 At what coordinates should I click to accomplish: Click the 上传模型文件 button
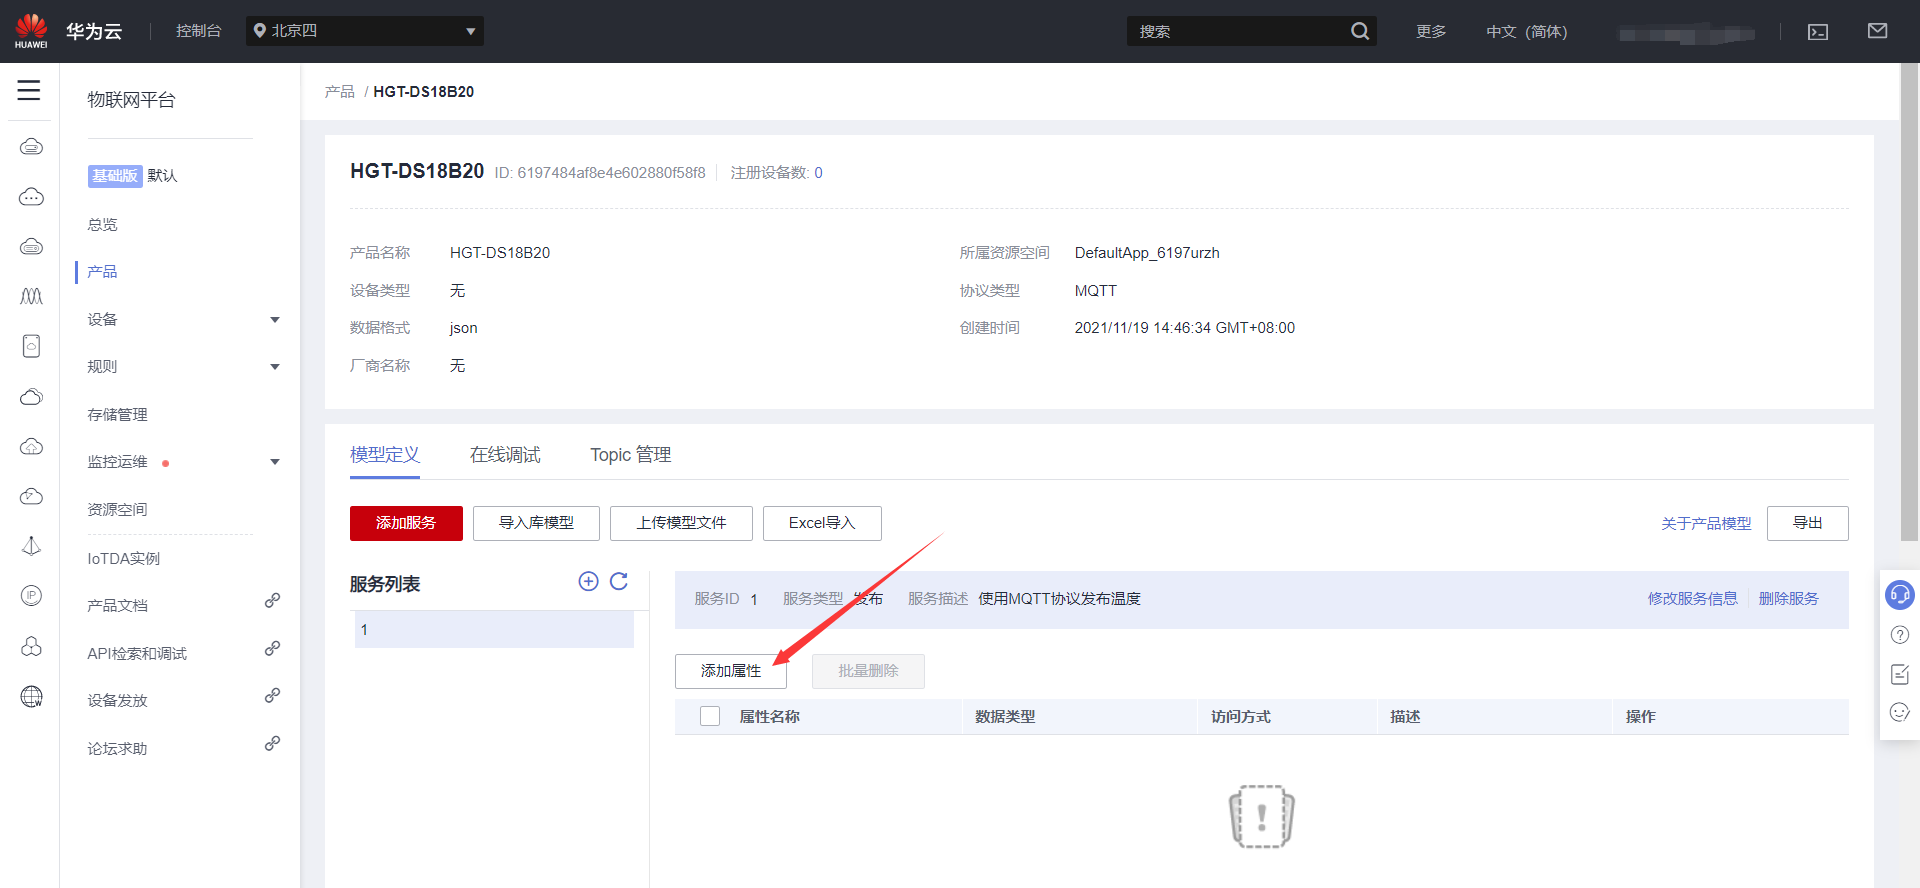(x=681, y=523)
